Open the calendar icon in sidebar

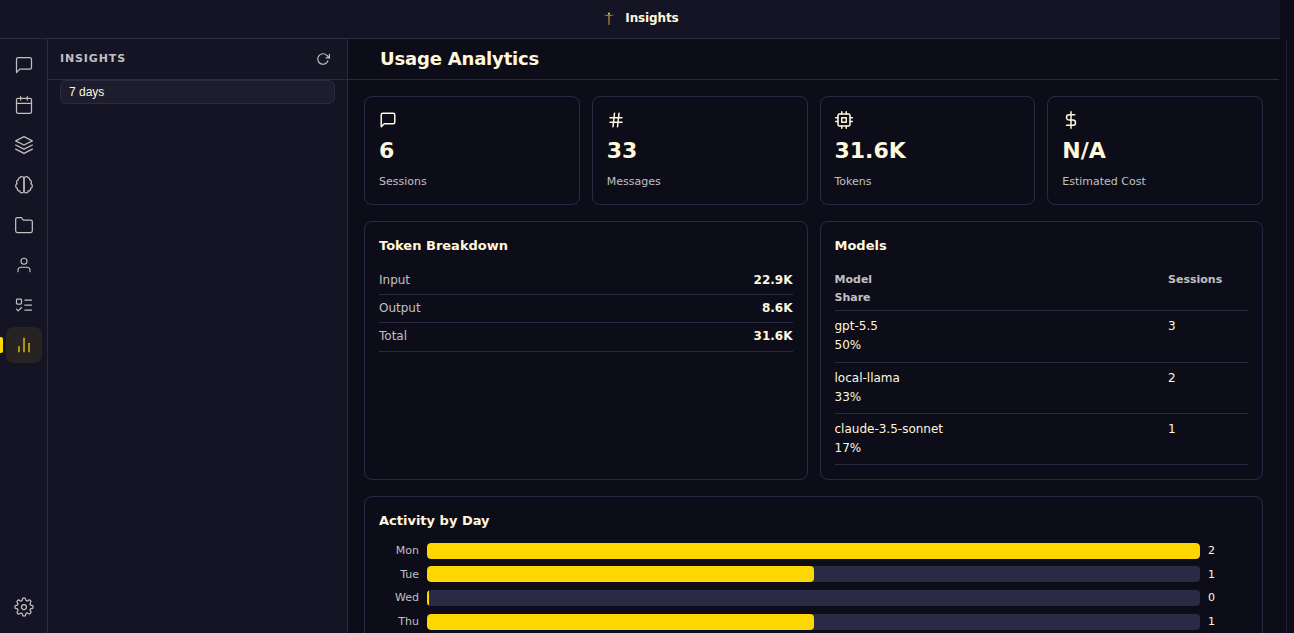(x=24, y=105)
